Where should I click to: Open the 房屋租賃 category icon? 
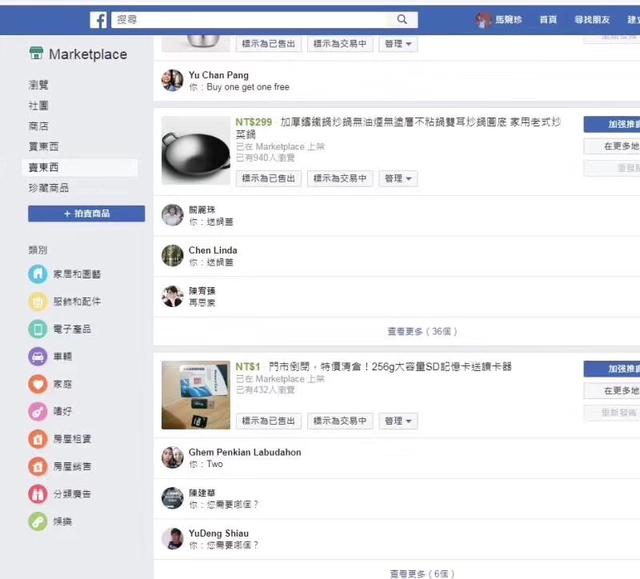38,439
